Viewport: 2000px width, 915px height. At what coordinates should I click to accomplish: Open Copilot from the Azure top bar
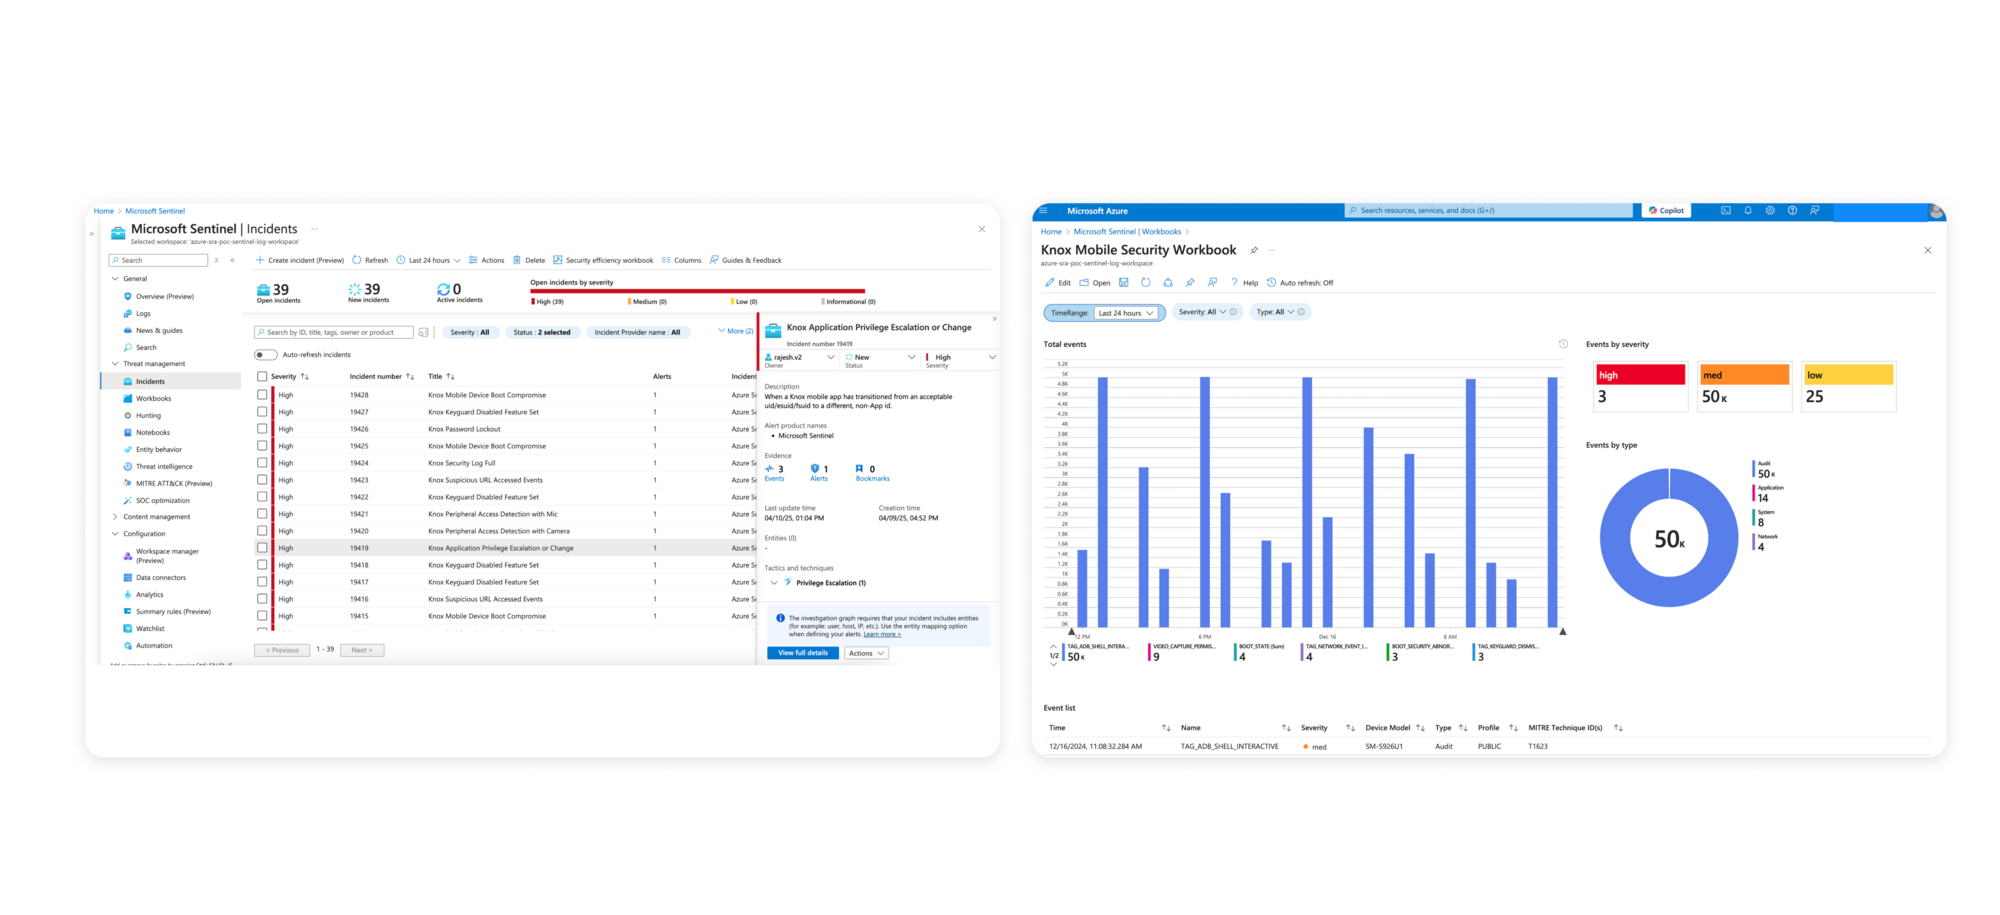tap(1665, 210)
